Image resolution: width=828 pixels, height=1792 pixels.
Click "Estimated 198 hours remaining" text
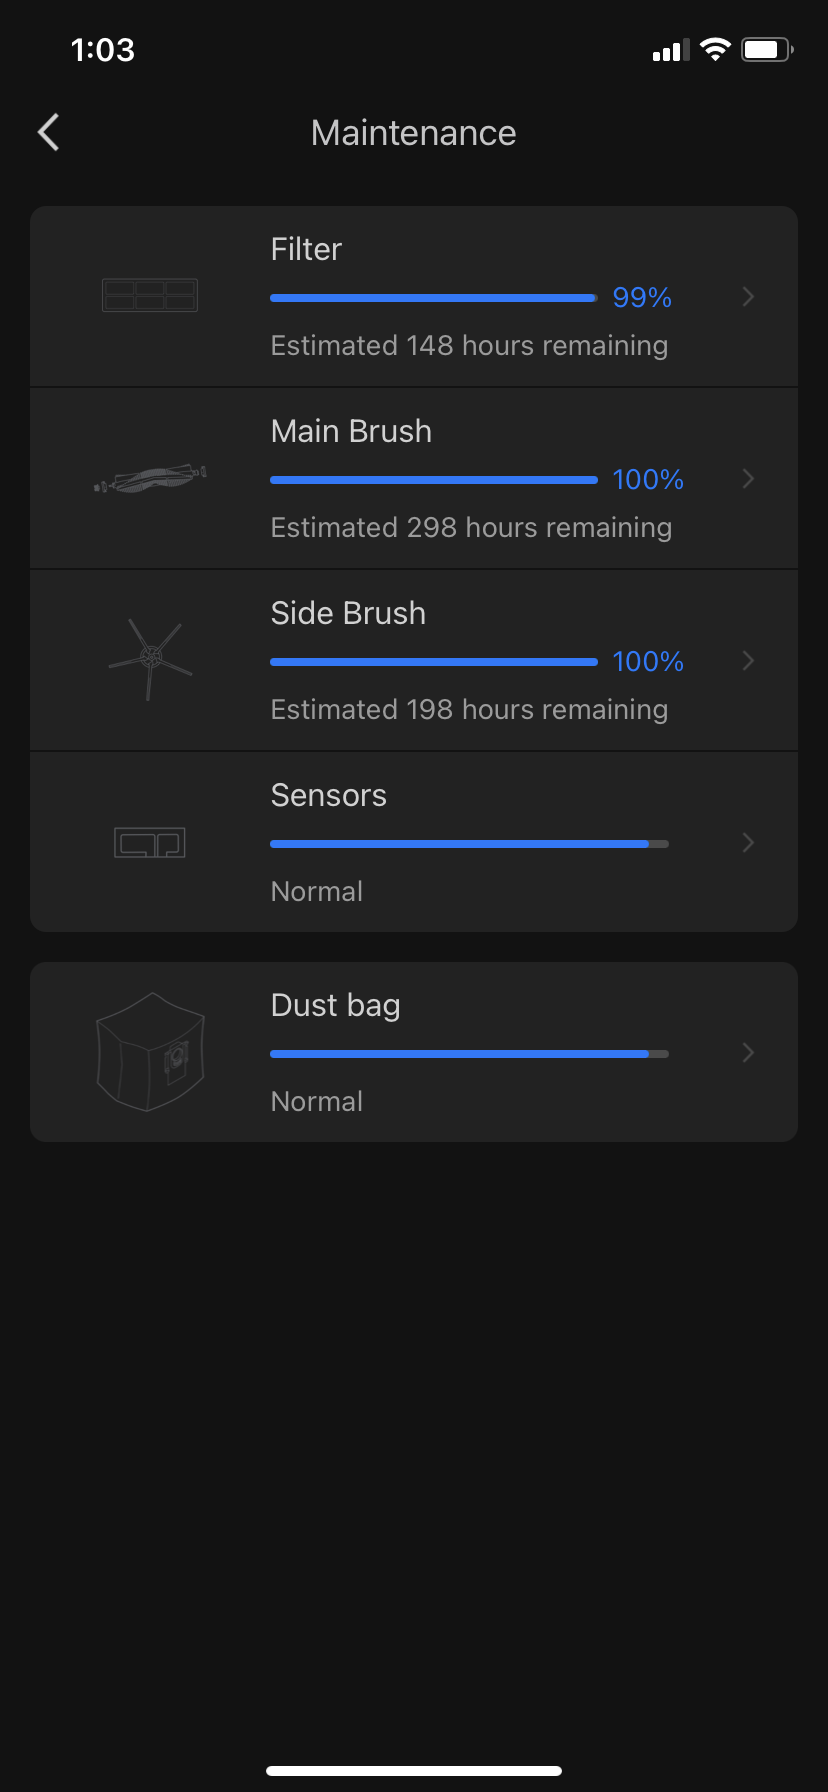pos(469,710)
